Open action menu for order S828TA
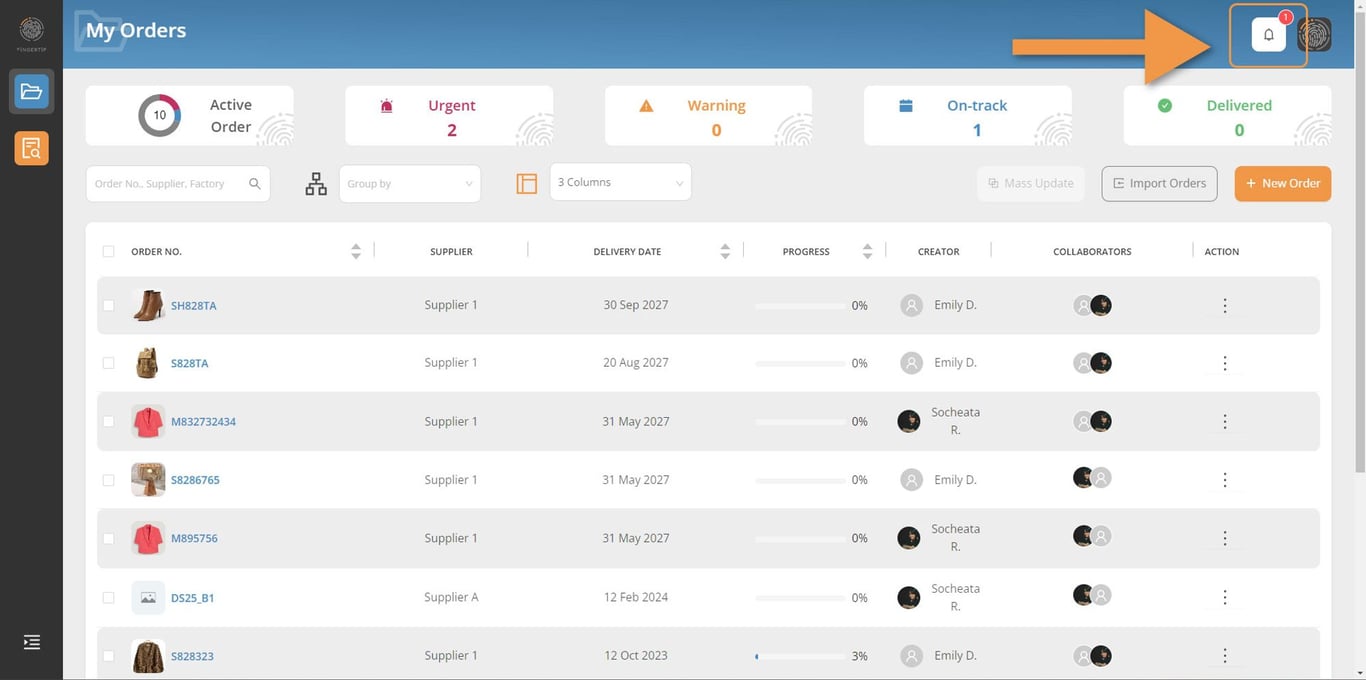The height and width of the screenshot is (680, 1366). (x=1225, y=363)
